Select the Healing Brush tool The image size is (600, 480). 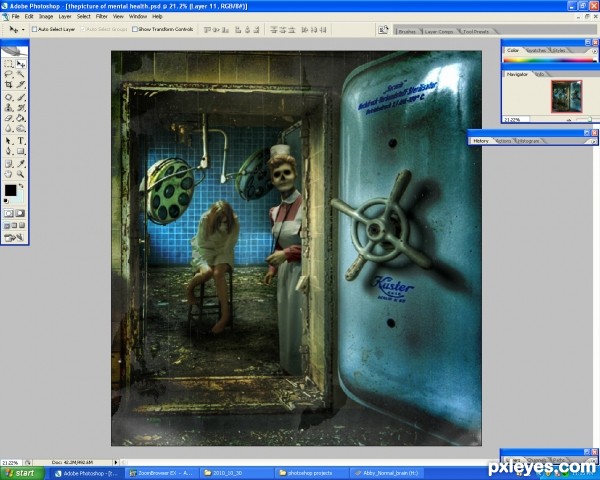point(9,97)
